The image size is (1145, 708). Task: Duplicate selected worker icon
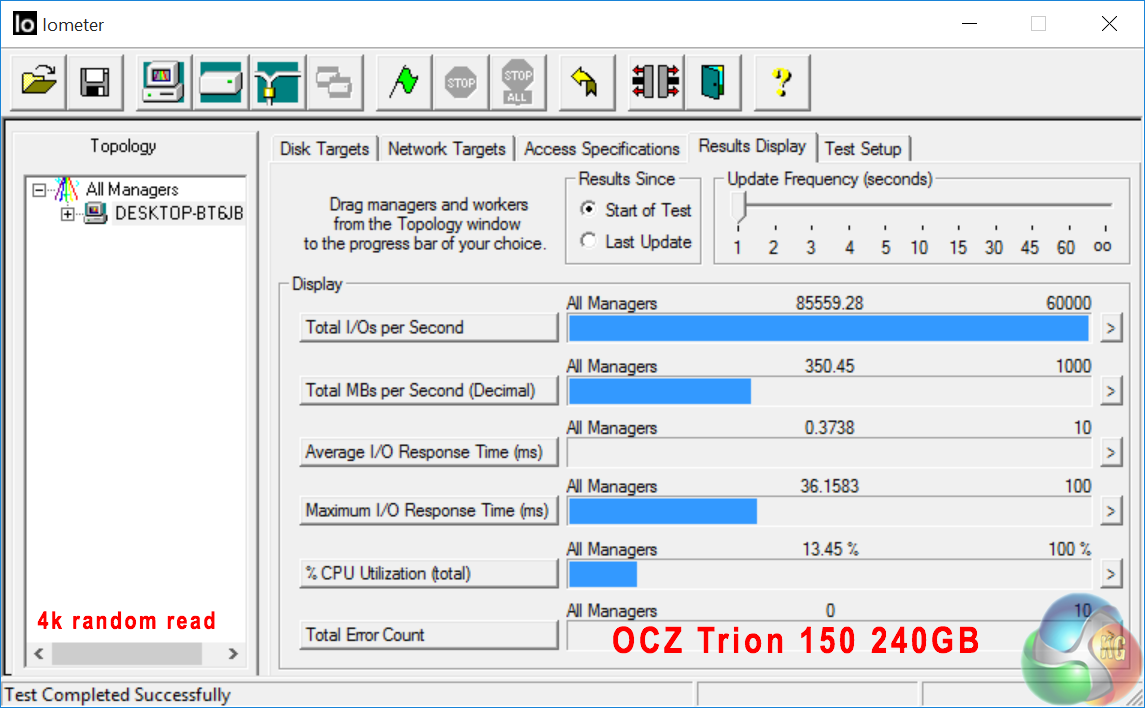pos(334,82)
